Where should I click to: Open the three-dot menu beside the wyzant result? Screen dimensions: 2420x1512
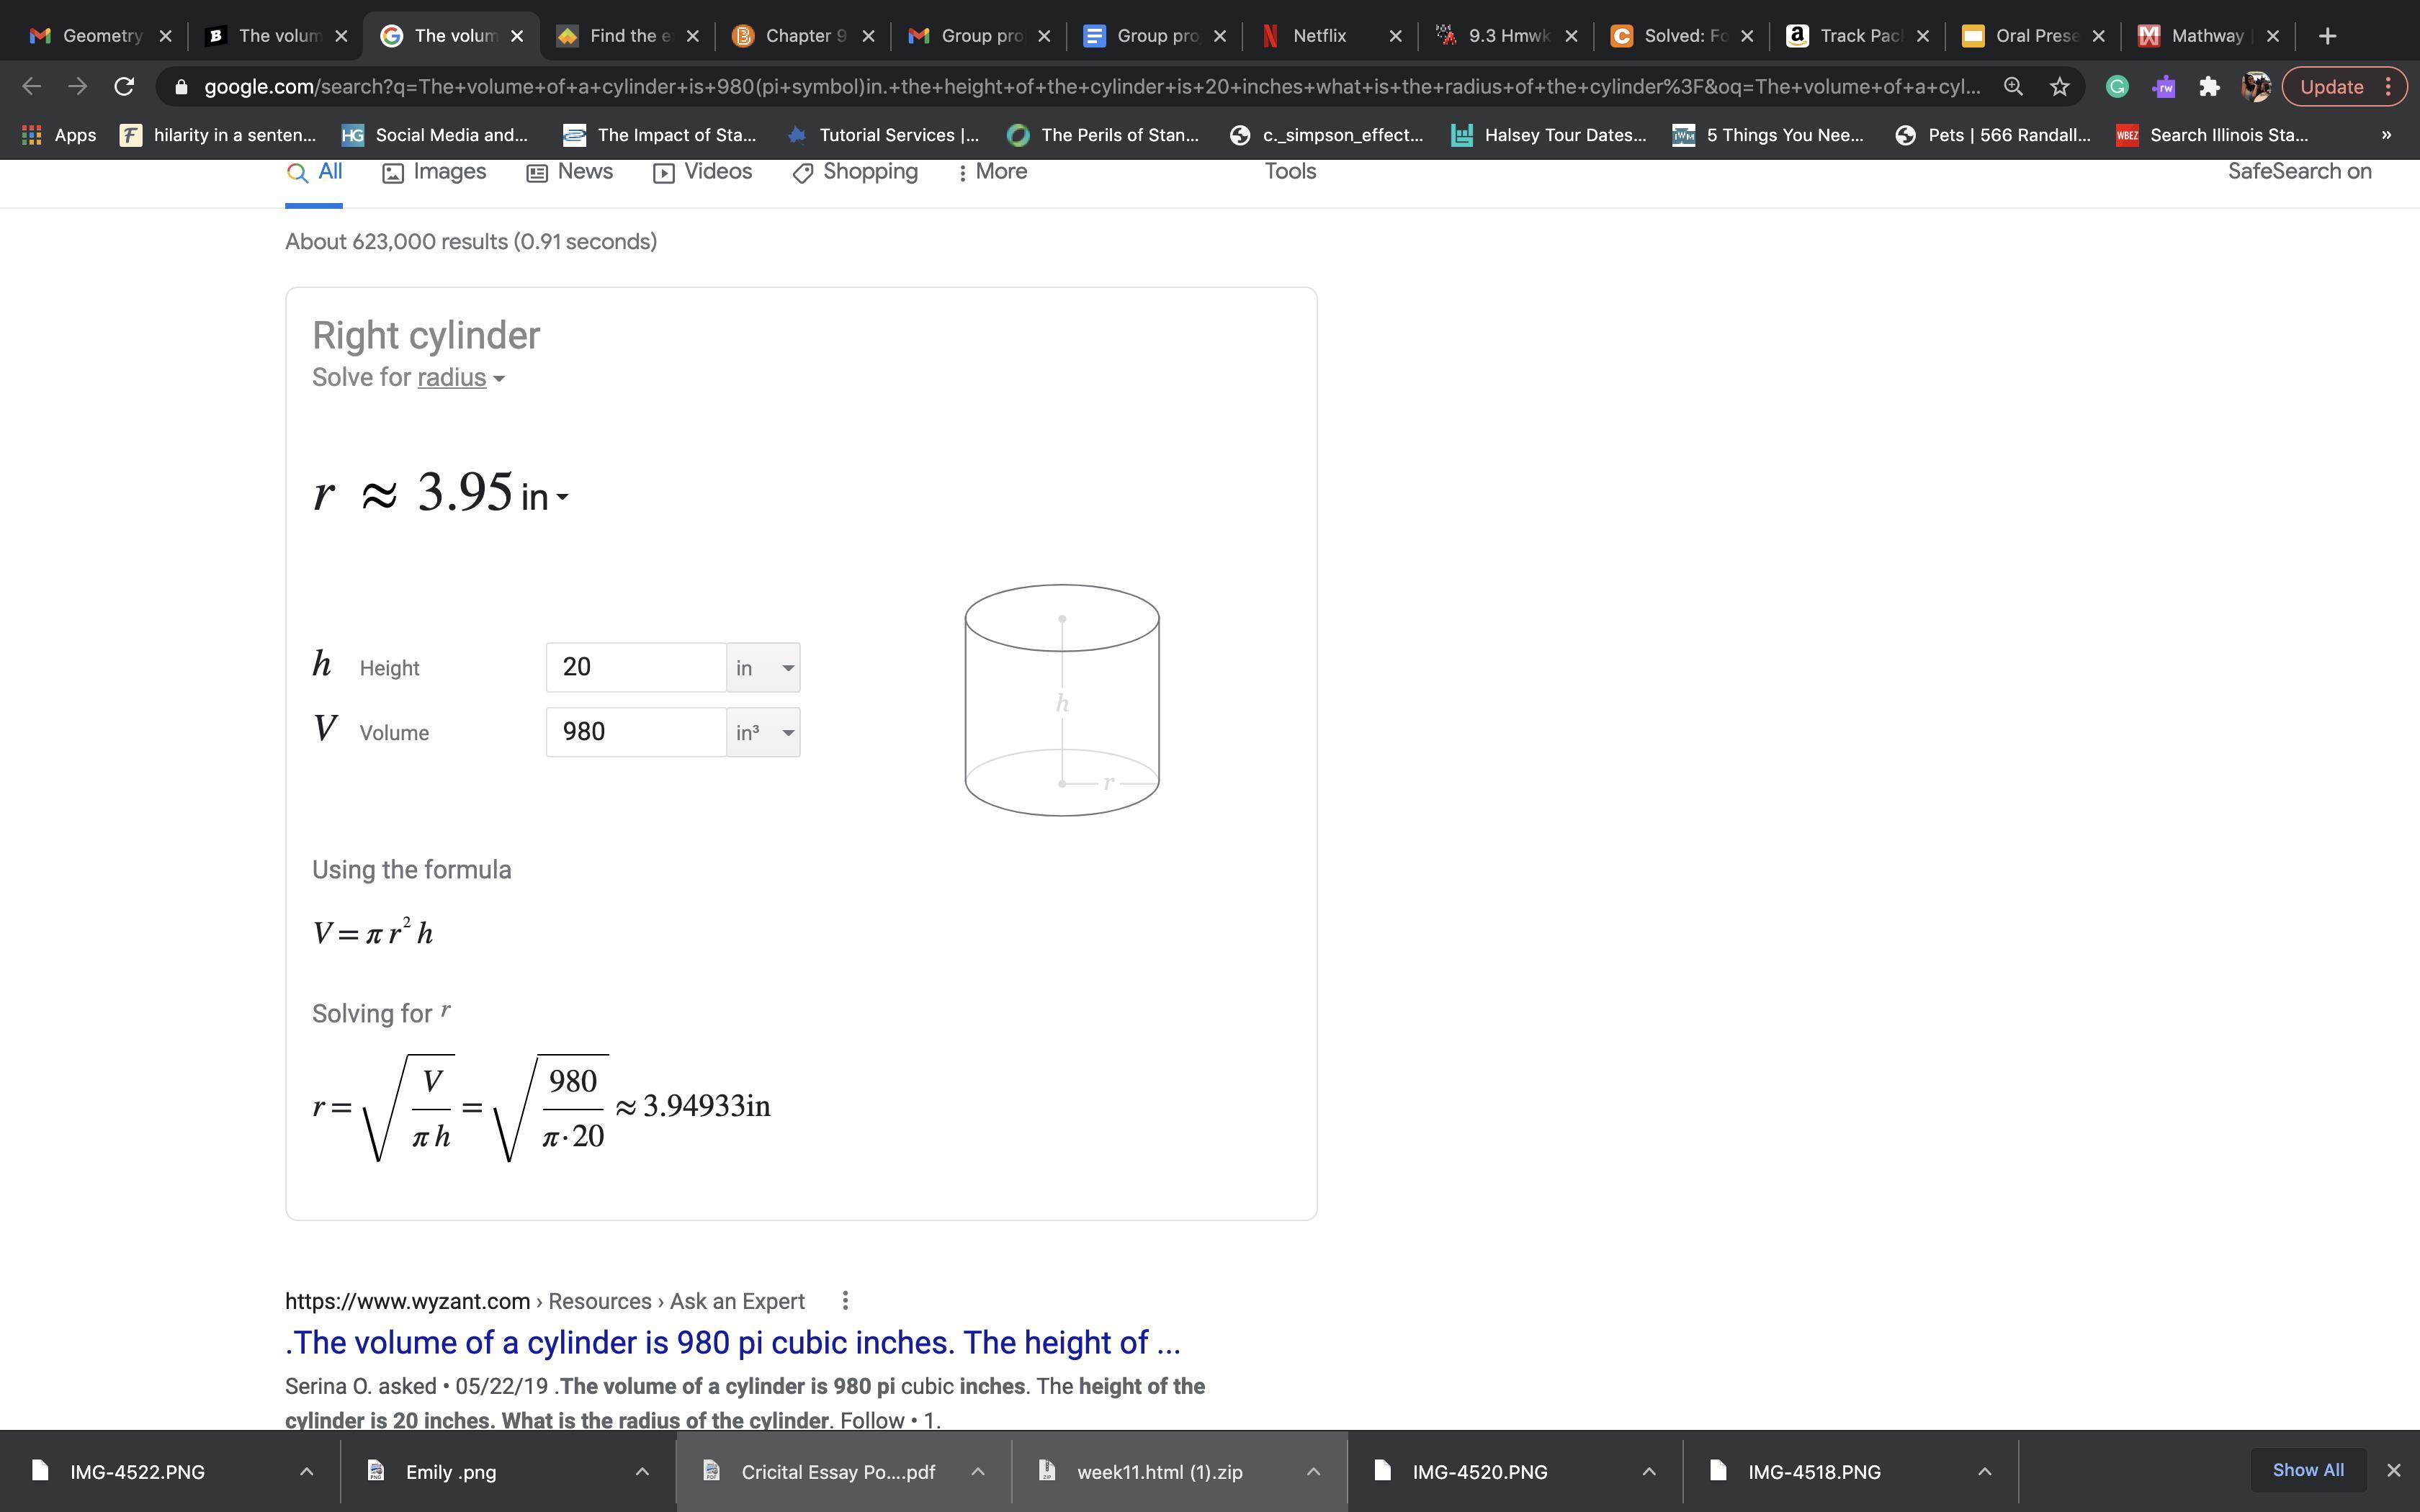point(845,1301)
